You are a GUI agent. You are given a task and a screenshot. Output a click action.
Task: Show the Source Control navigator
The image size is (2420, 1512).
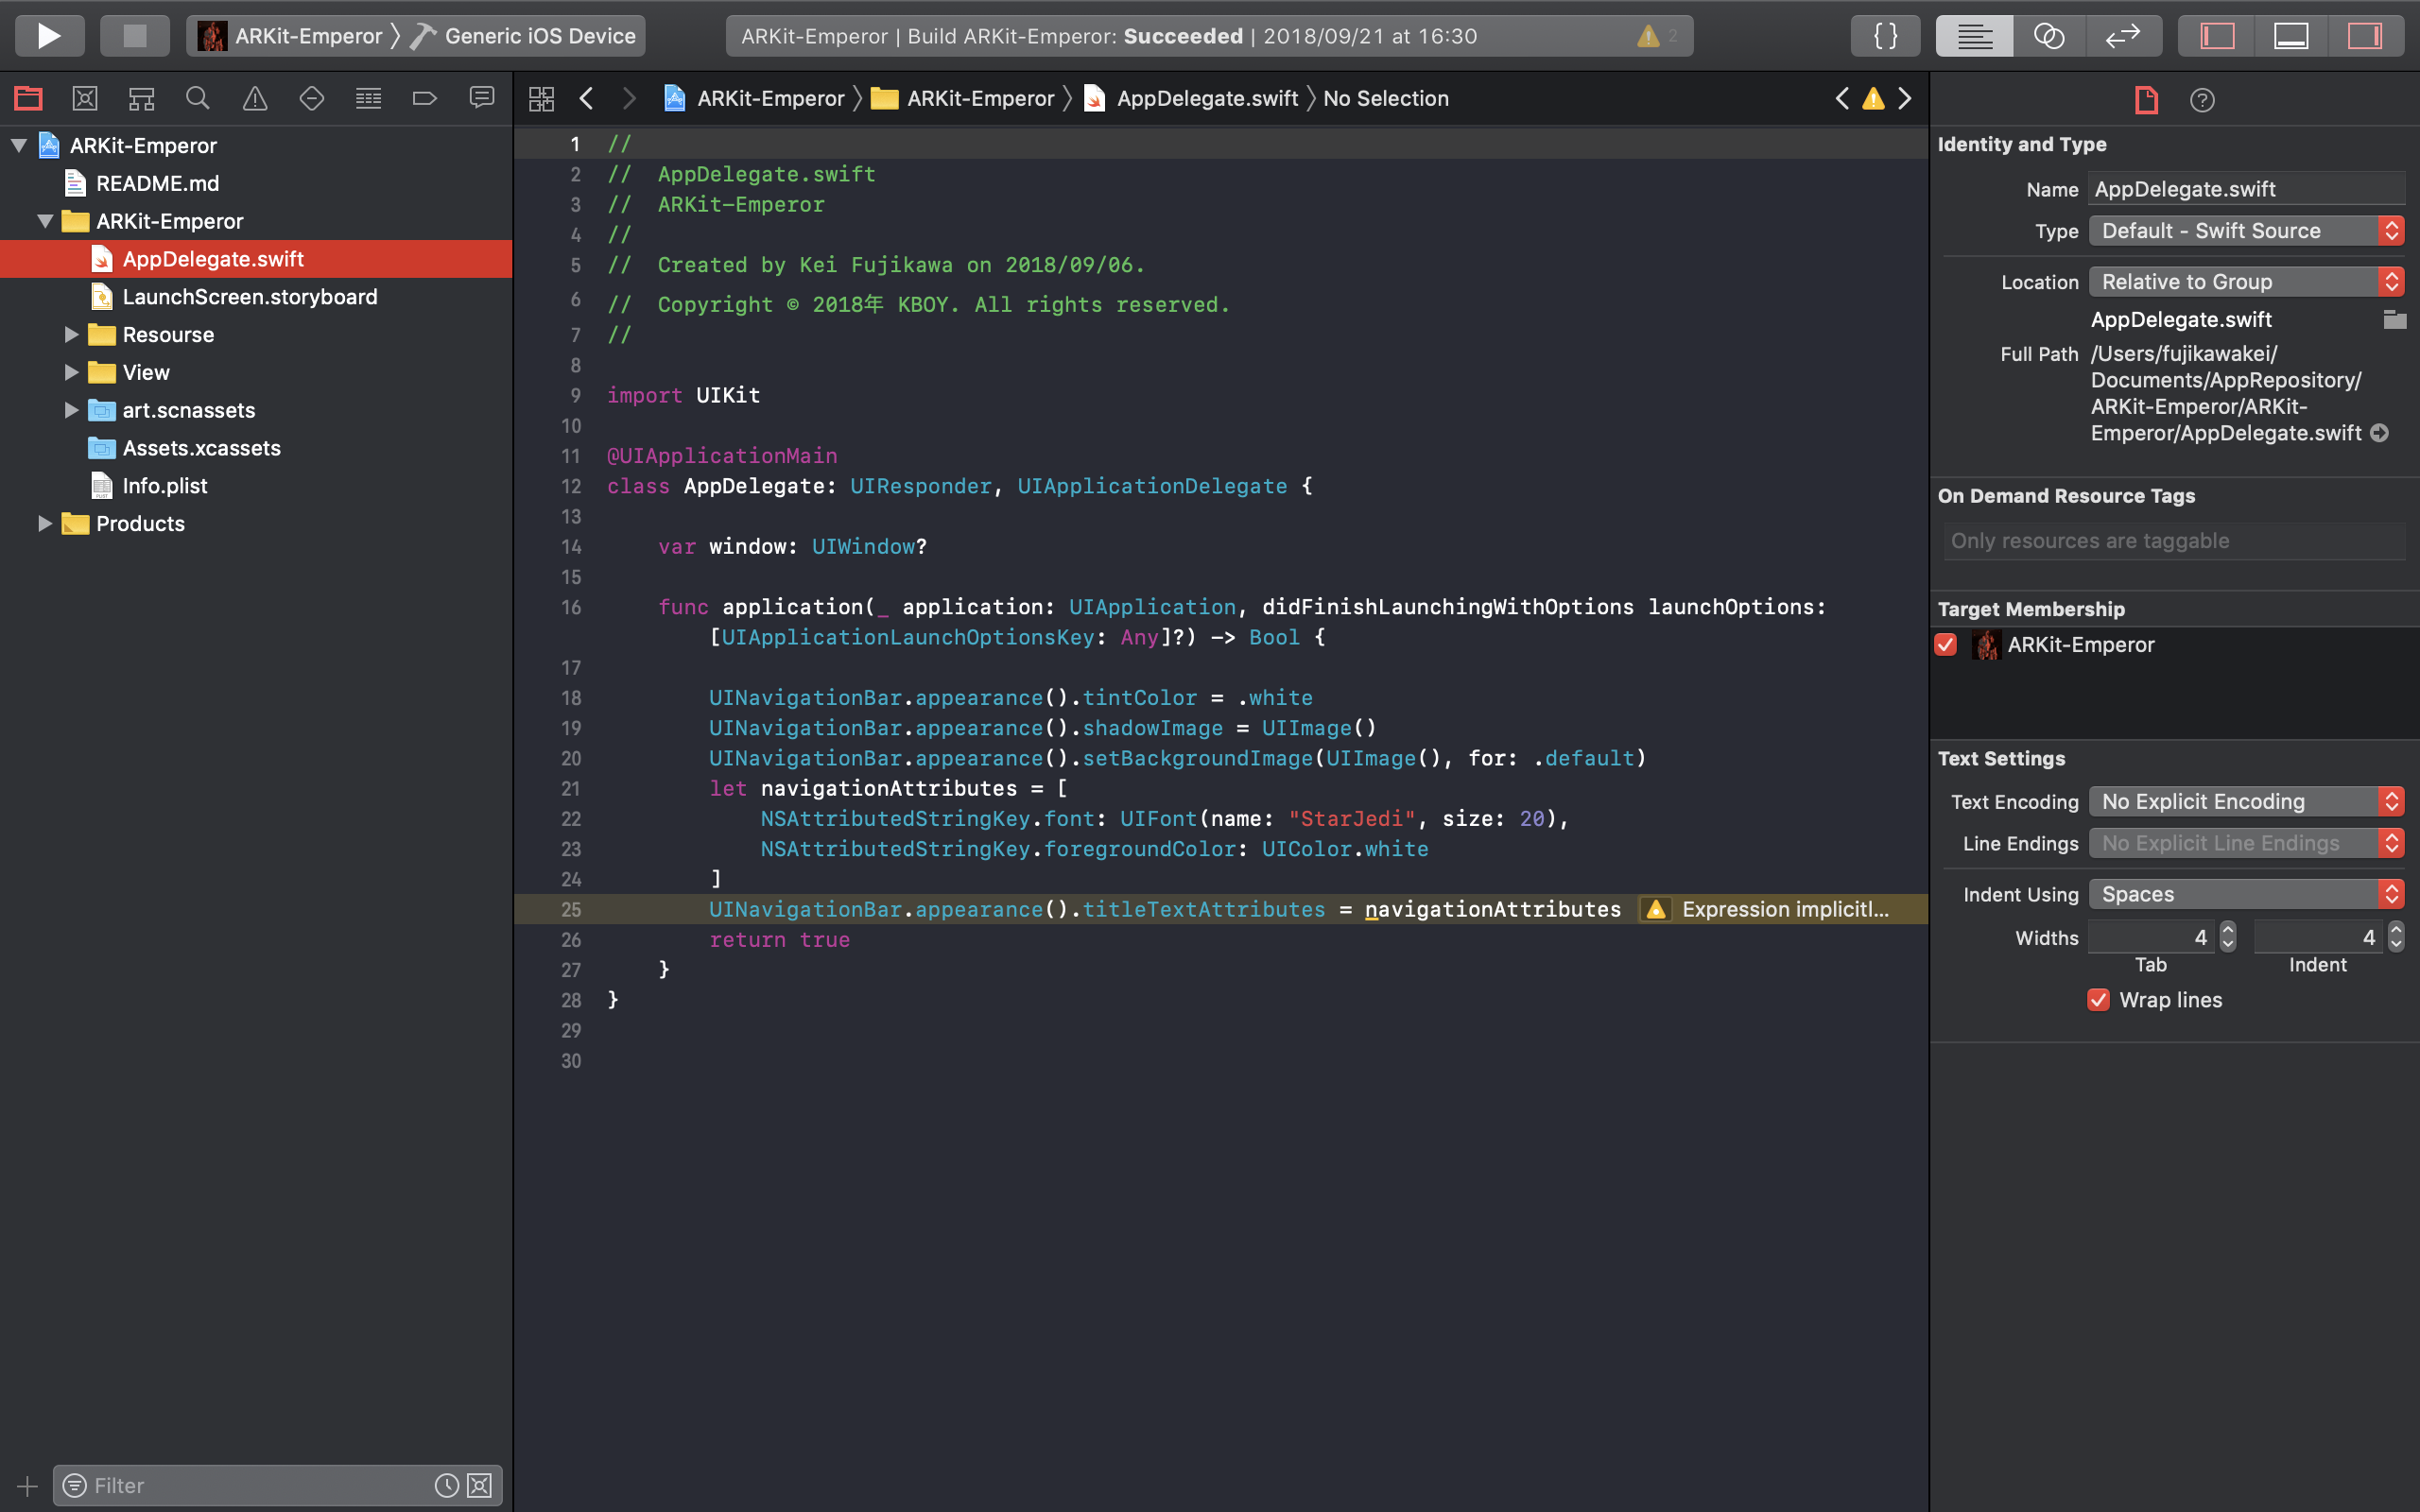85,98
